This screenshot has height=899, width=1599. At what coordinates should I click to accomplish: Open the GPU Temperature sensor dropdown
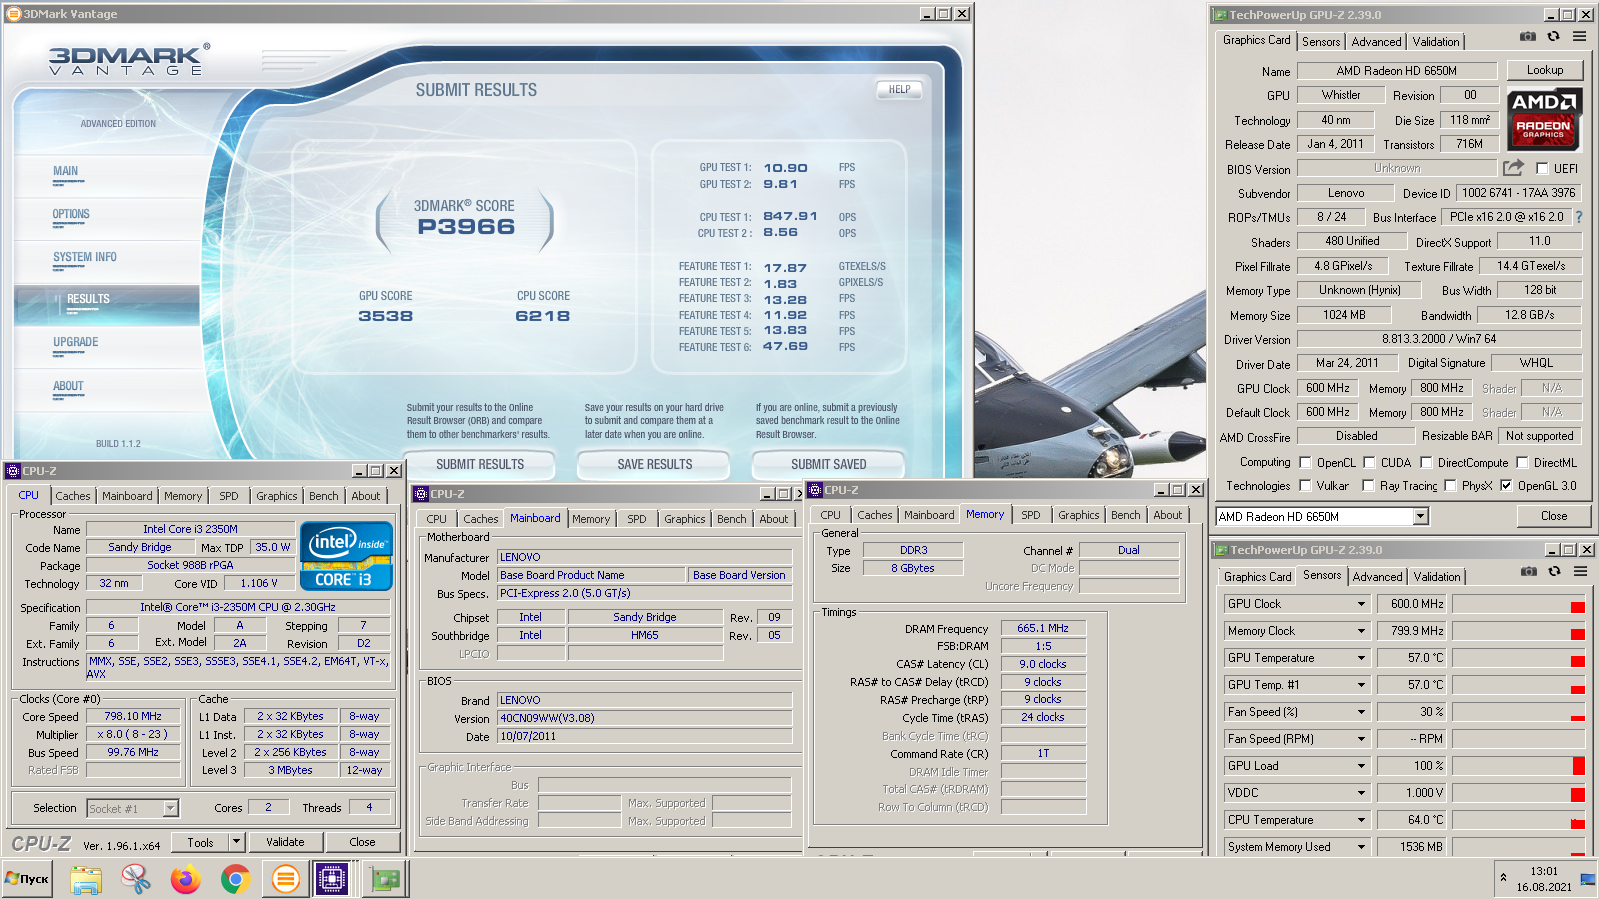1361,658
